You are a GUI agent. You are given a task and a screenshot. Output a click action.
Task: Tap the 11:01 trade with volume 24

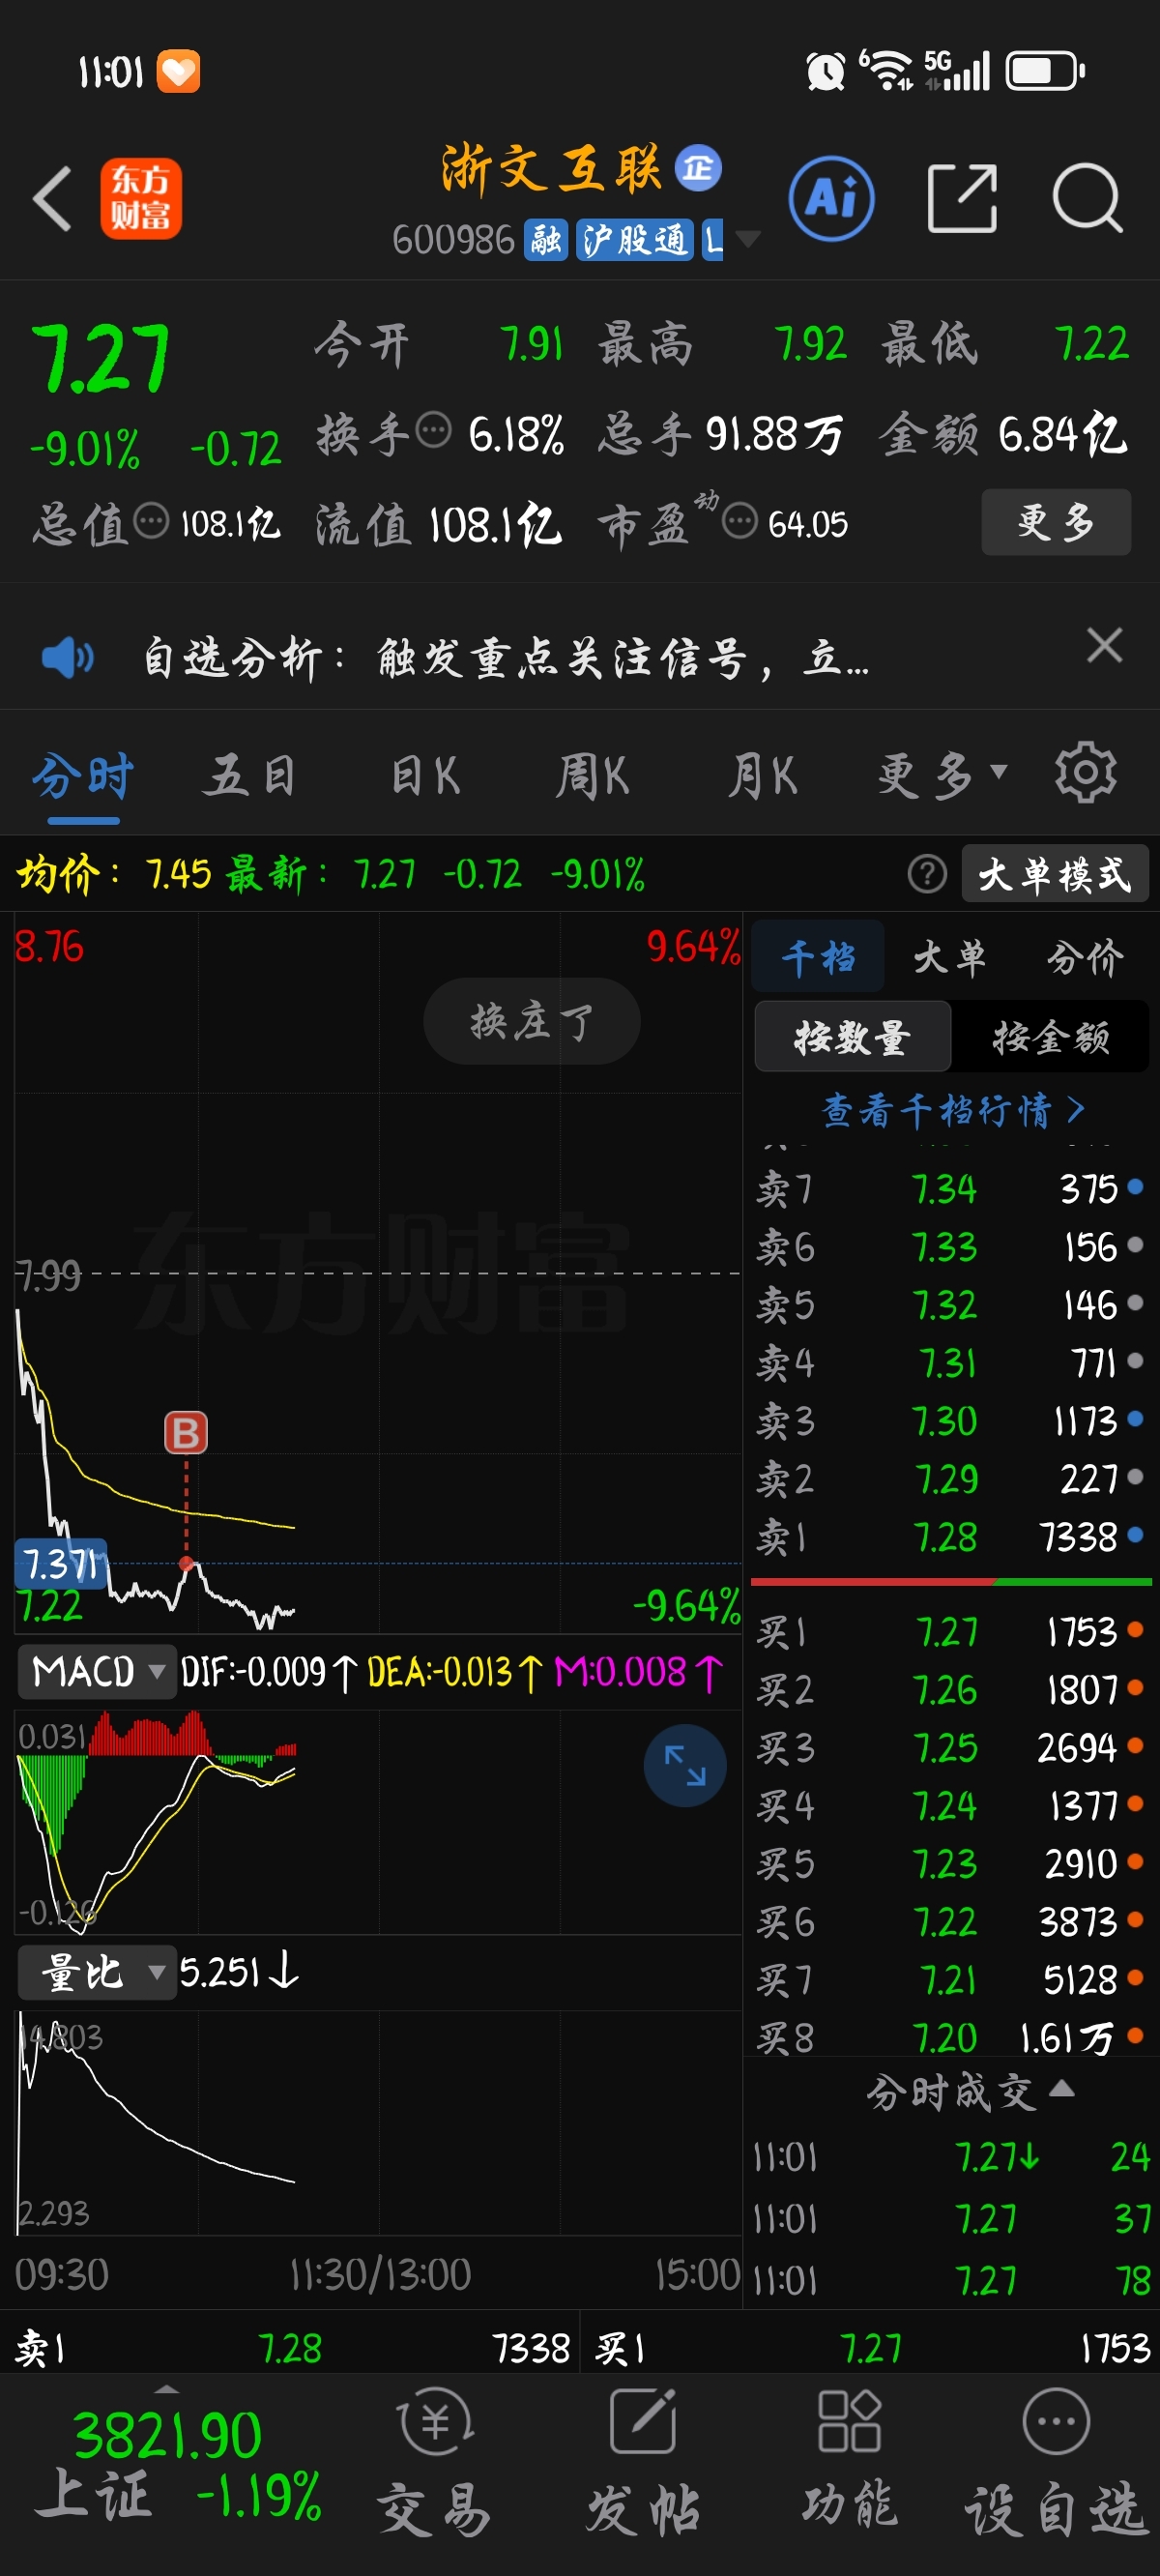tap(950, 2157)
